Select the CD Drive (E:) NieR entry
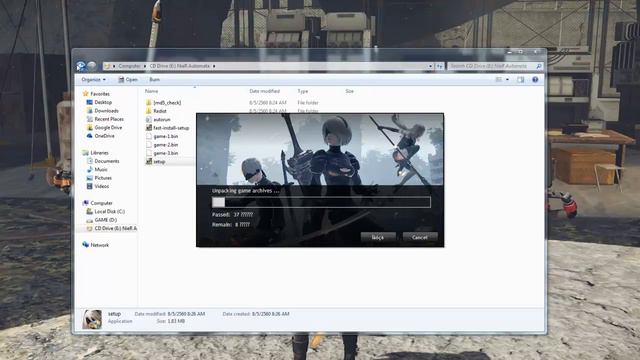 click(112, 229)
